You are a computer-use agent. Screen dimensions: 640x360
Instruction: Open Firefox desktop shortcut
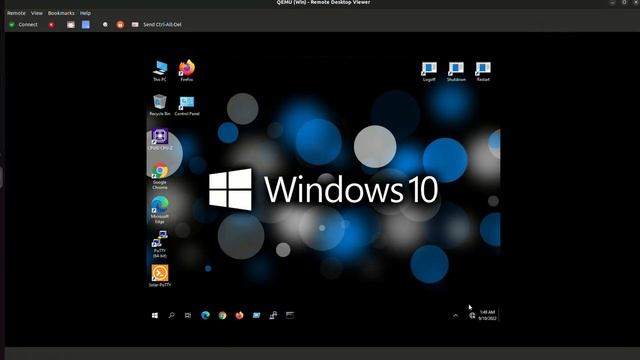point(187,71)
